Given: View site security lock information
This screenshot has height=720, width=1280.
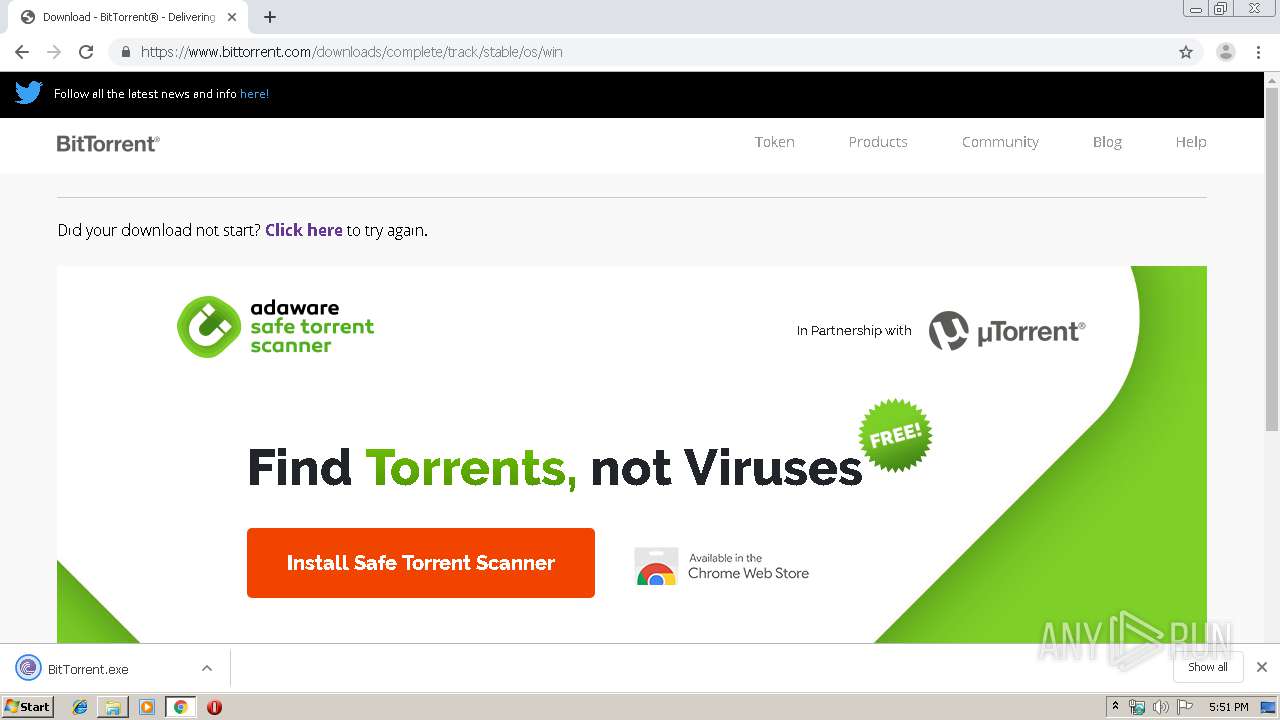Looking at the screenshot, I should point(125,52).
